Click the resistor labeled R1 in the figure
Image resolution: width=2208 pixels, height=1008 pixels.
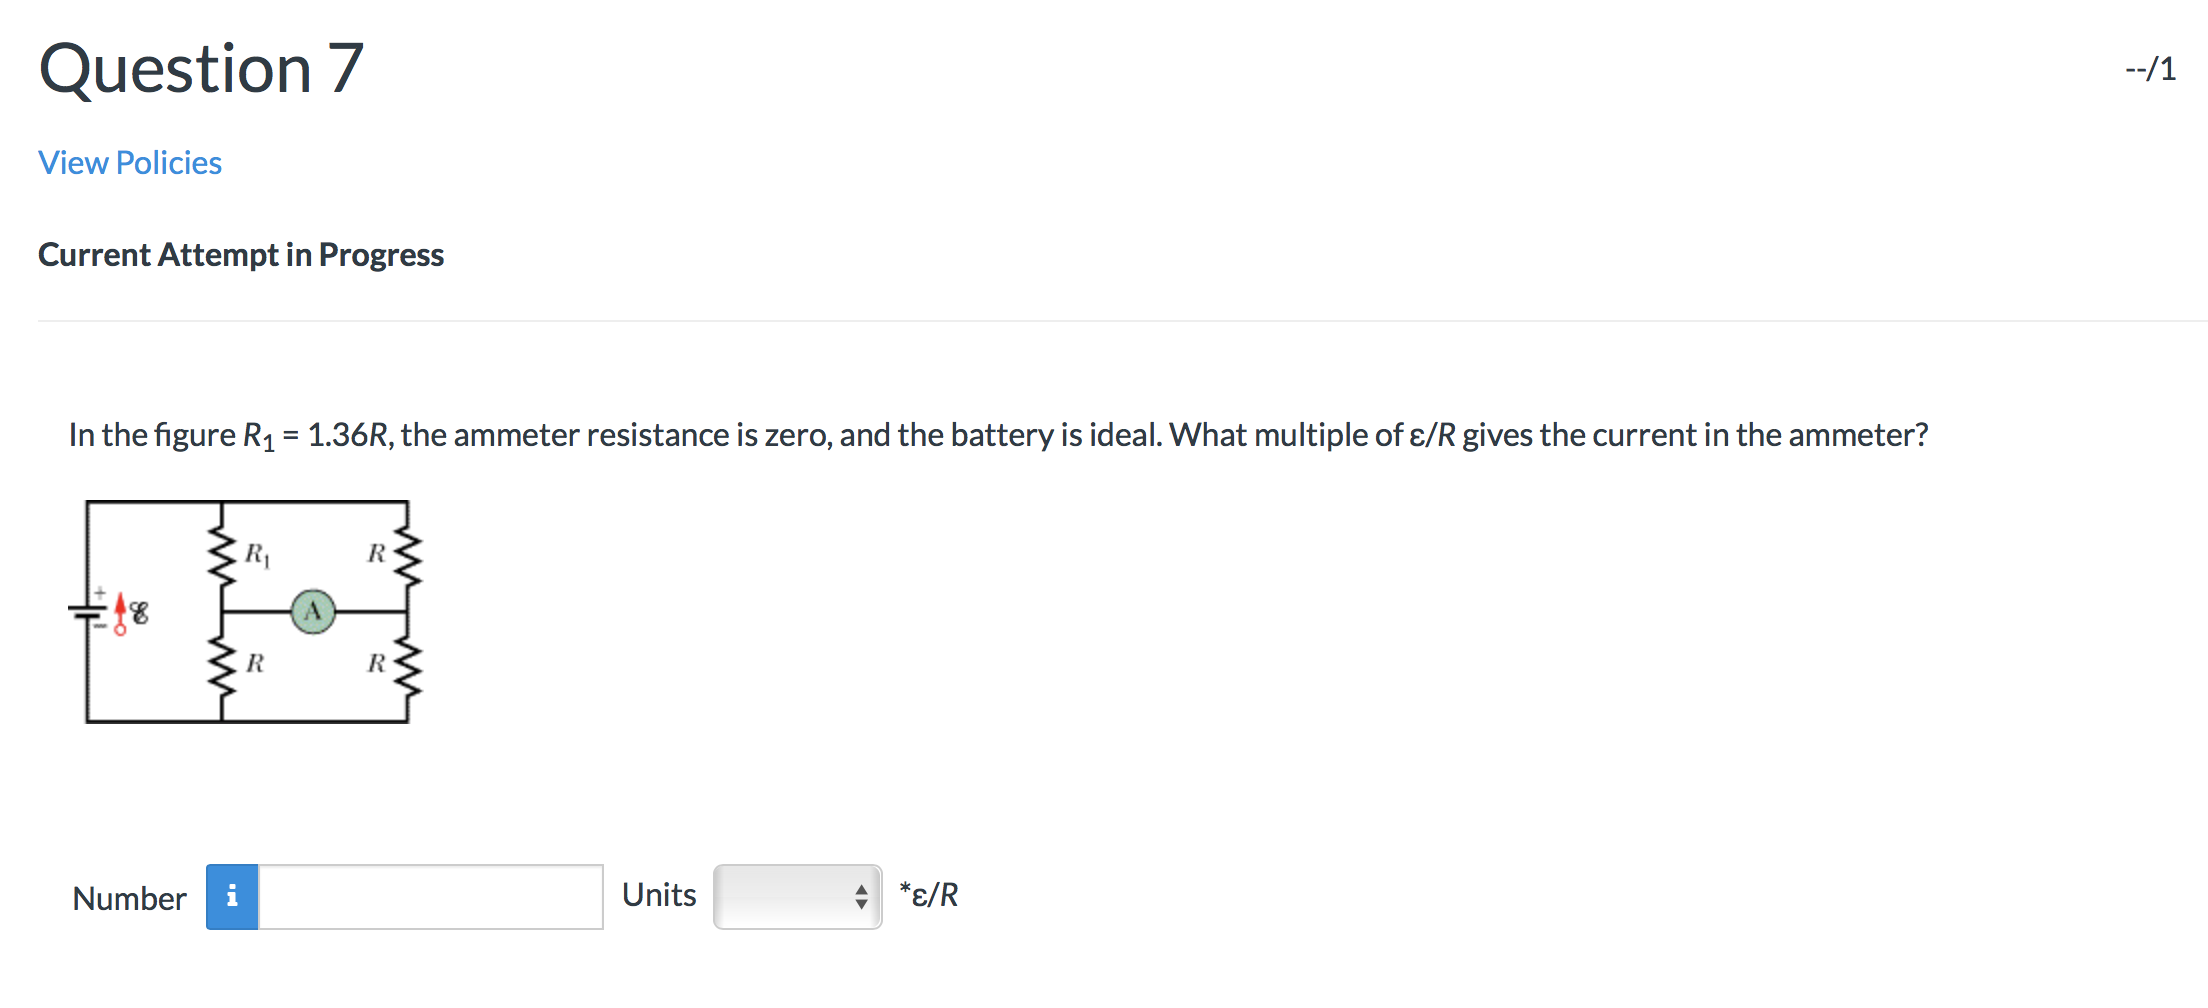click(222, 553)
